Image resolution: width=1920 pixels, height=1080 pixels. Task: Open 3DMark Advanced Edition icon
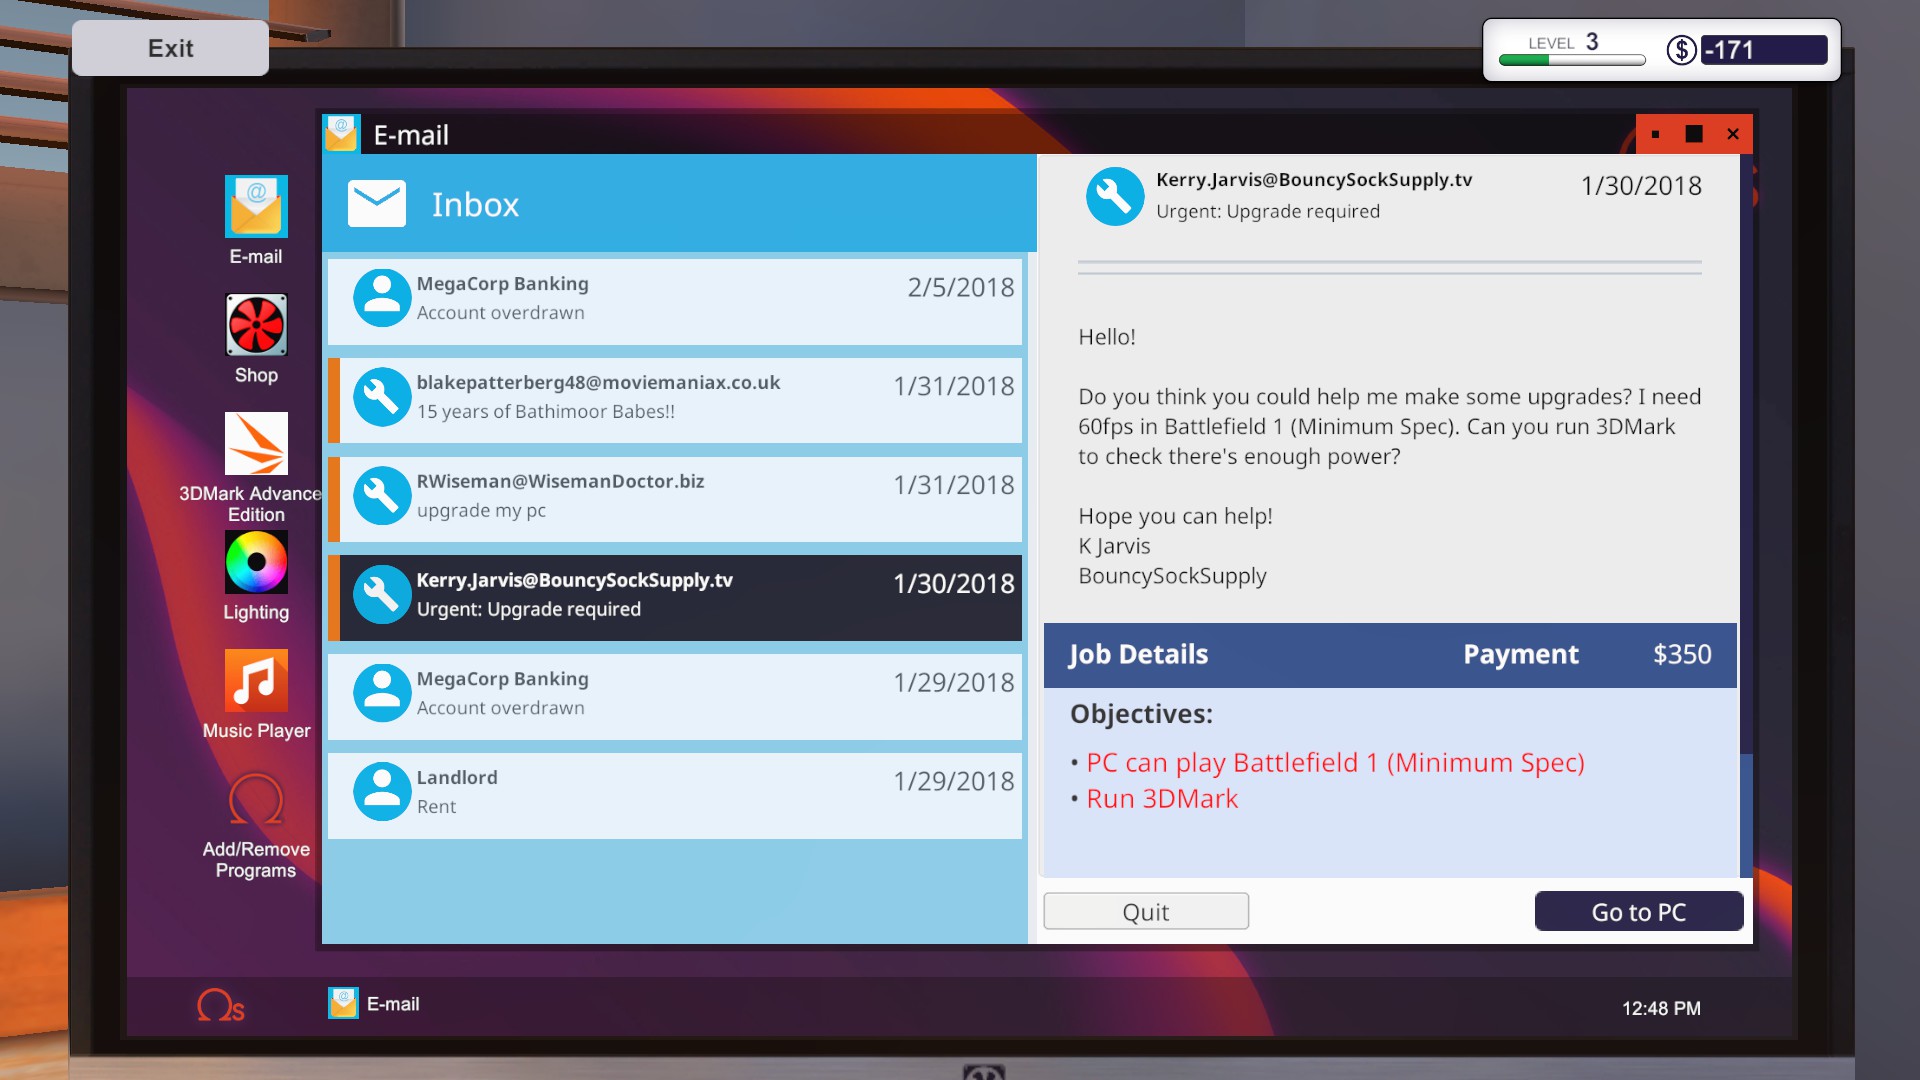[x=256, y=443]
